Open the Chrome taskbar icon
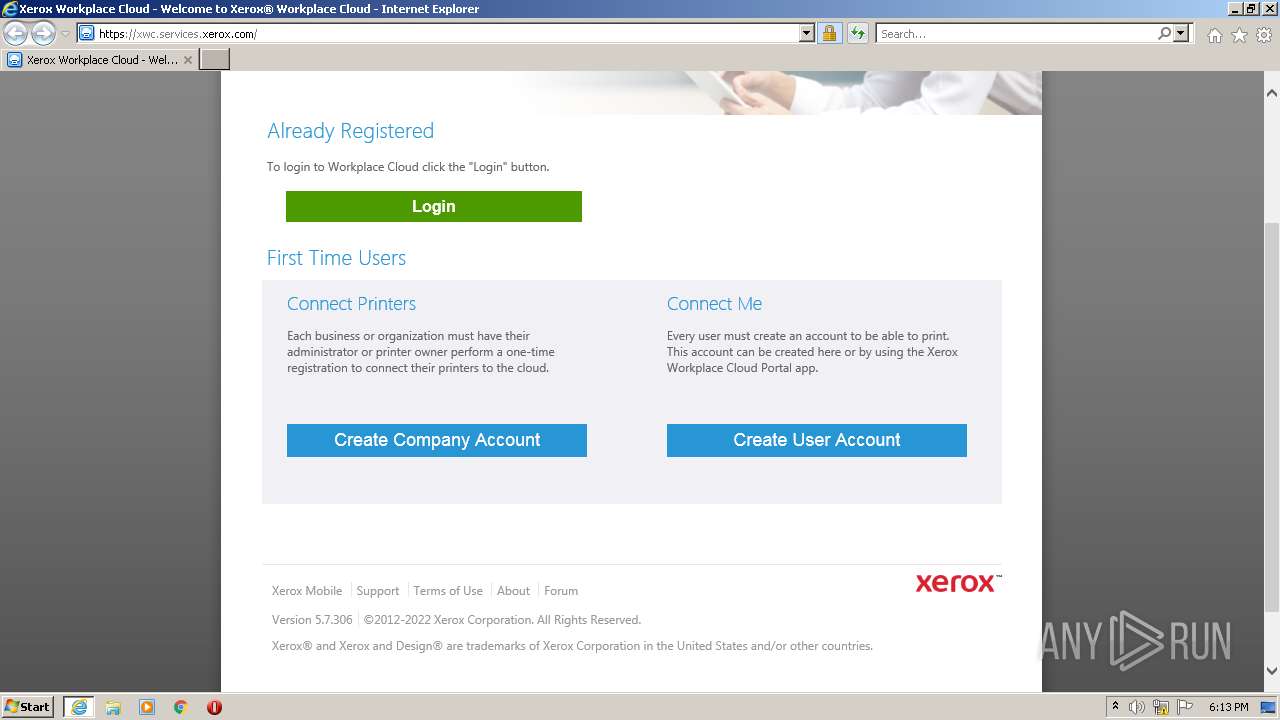The image size is (1280, 720). pos(181,707)
